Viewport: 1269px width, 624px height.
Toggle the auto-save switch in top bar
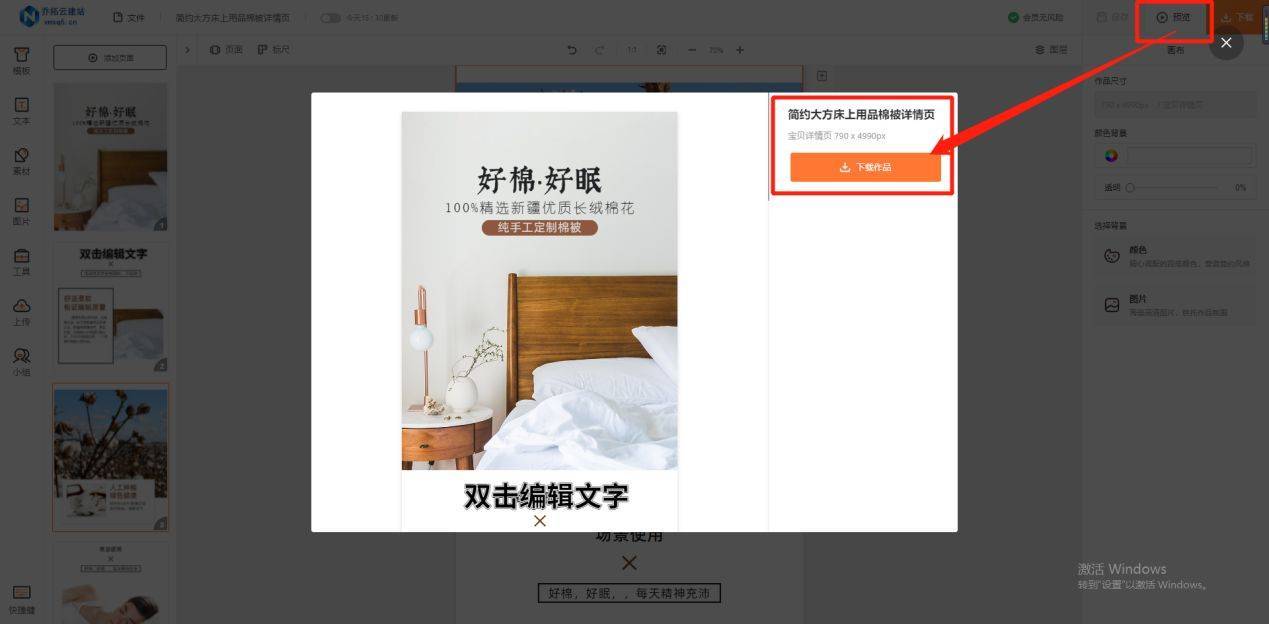pyautogui.click(x=329, y=18)
